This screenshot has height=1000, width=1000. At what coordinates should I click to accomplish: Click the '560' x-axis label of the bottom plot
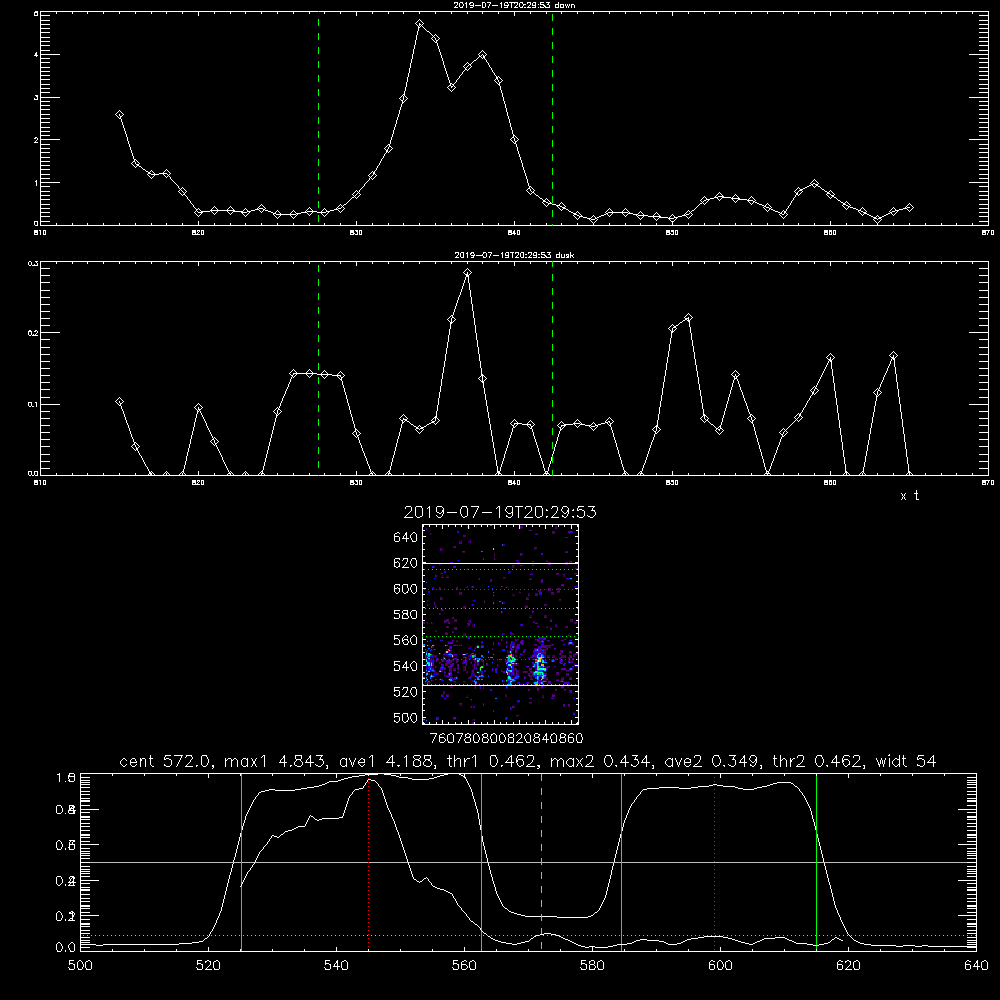[x=464, y=966]
